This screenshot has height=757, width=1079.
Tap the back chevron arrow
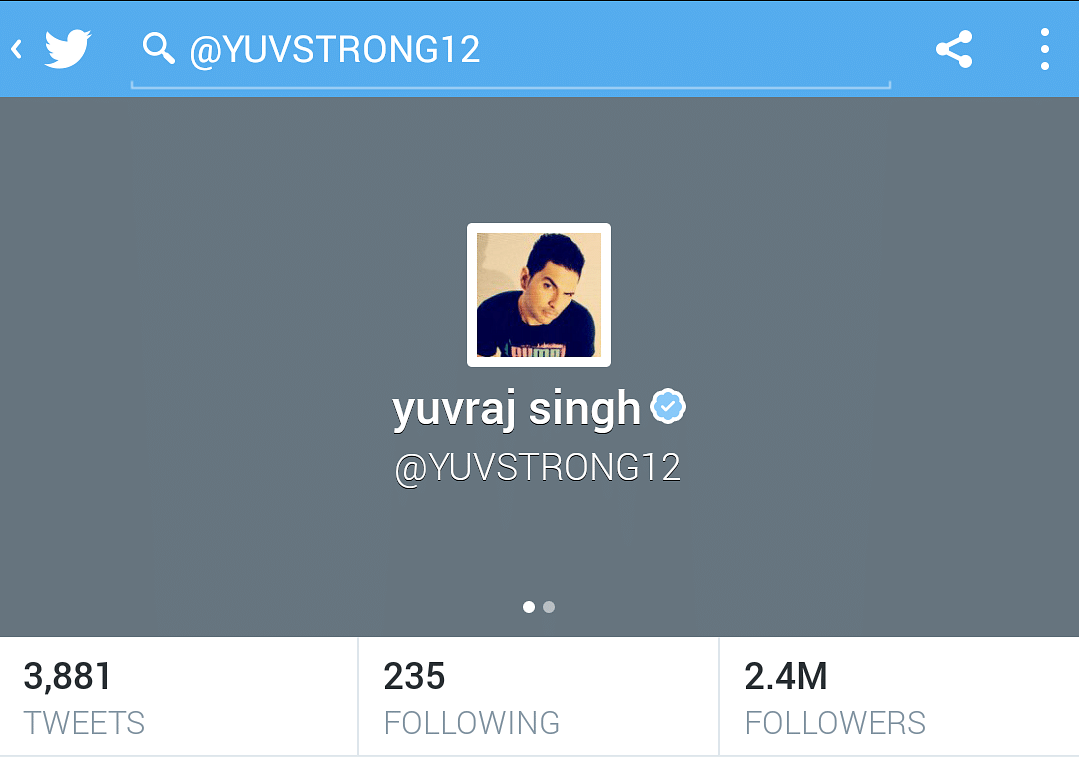coord(17,49)
